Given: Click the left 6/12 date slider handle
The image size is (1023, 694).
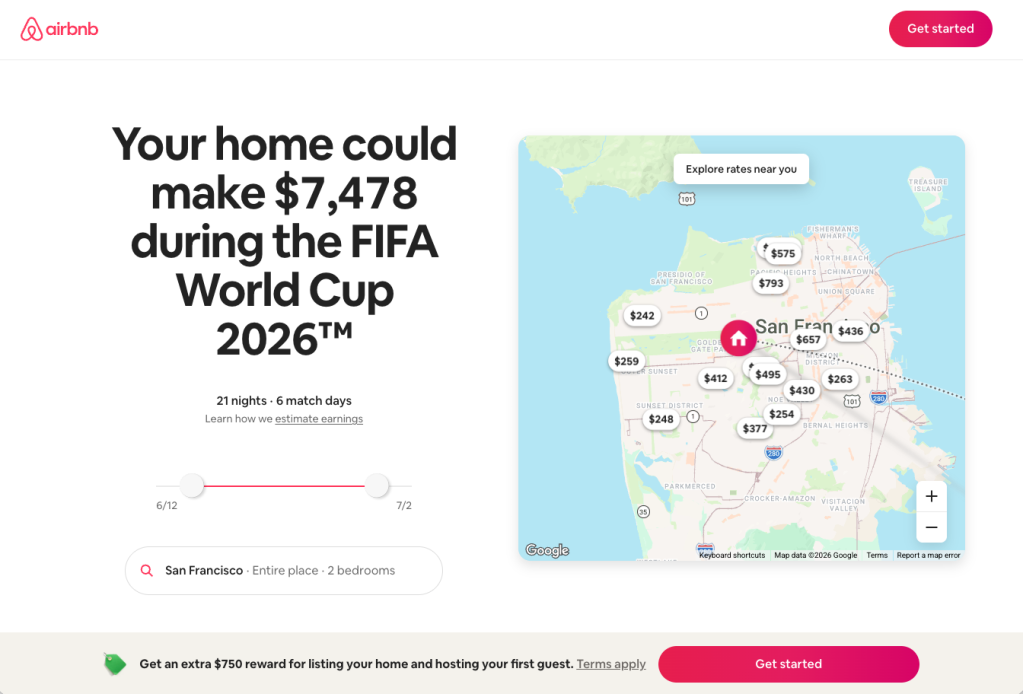Looking at the screenshot, I should click(192, 485).
